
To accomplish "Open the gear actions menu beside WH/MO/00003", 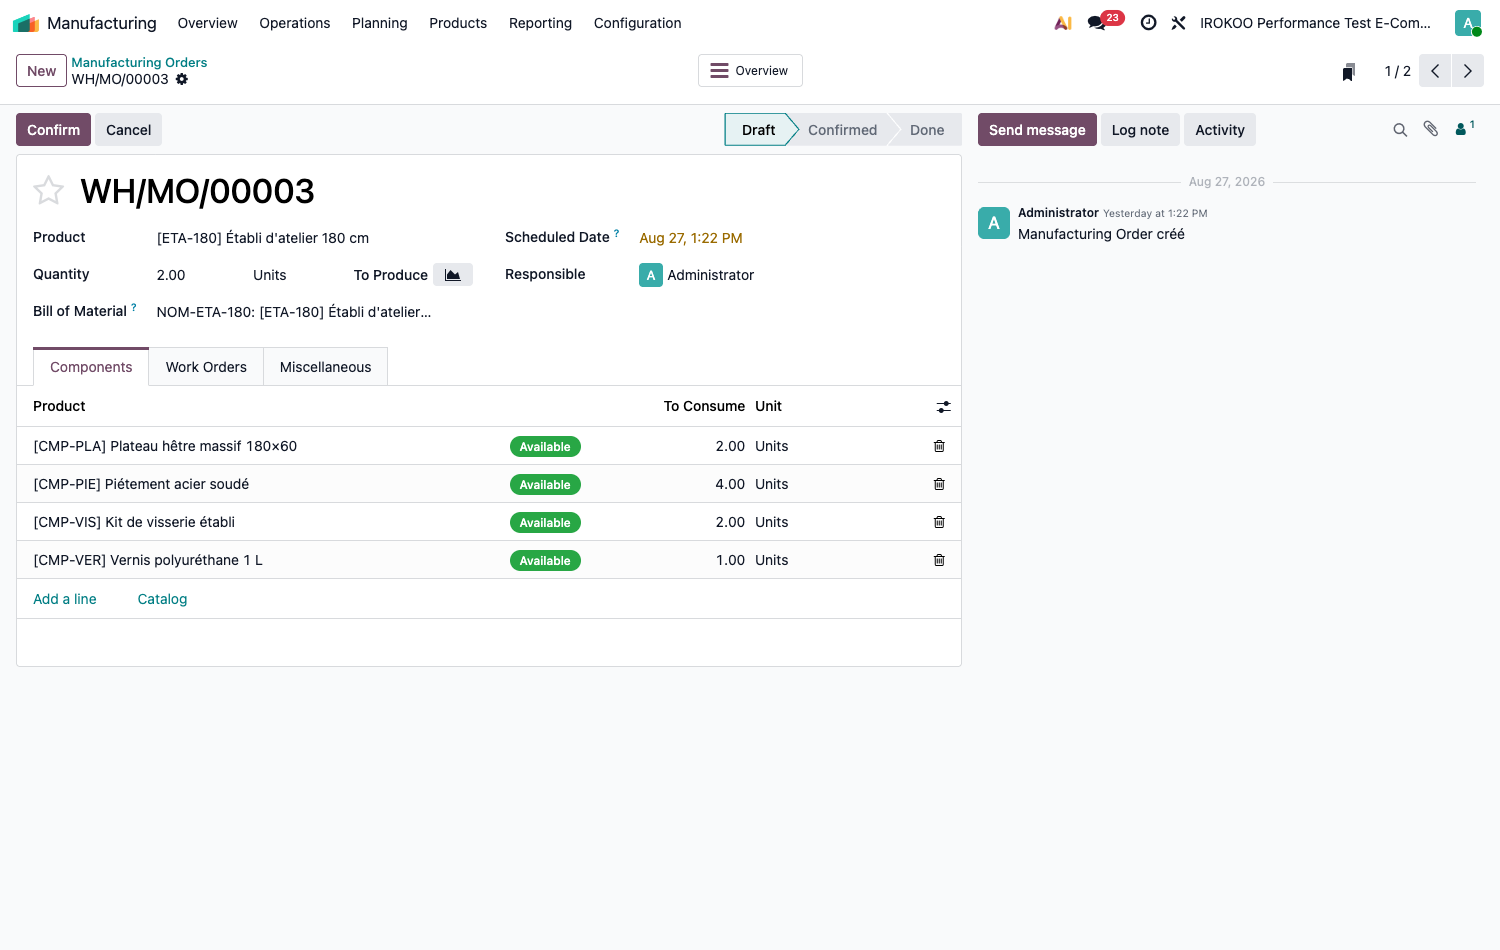I will (182, 79).
